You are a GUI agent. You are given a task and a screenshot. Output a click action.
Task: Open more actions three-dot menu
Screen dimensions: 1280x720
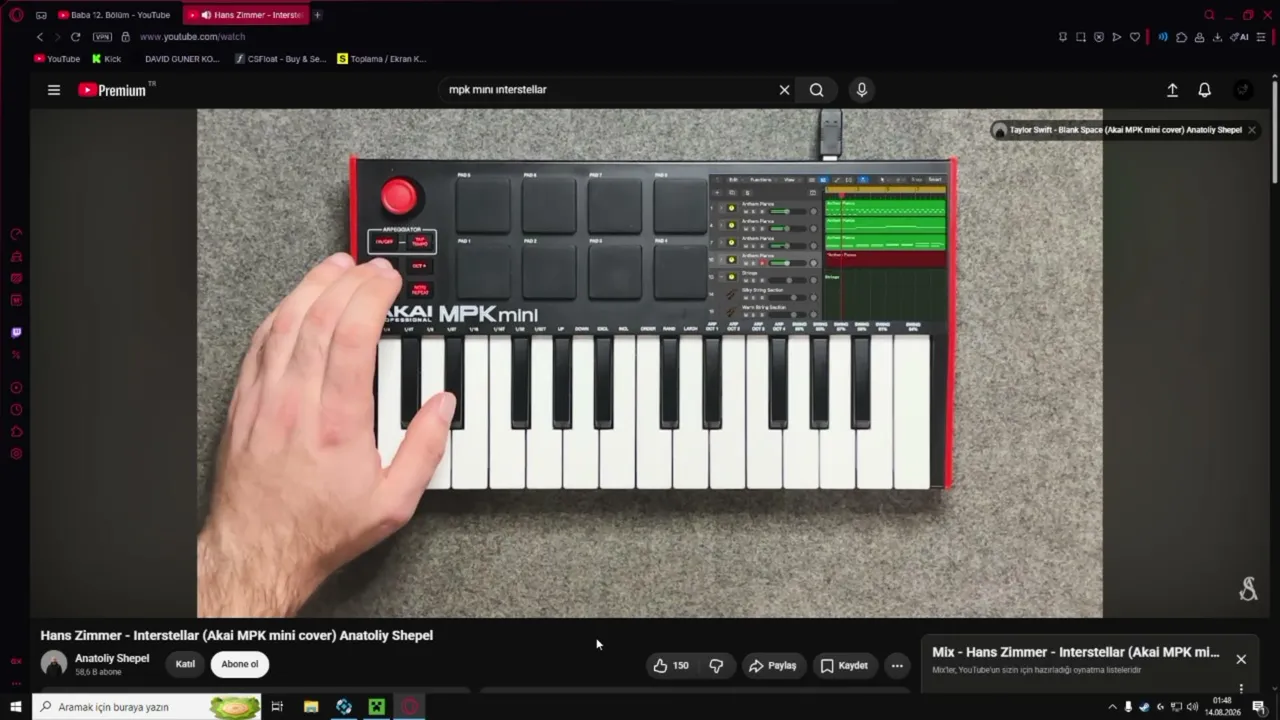pyautogui.click(x=897, y=665)
